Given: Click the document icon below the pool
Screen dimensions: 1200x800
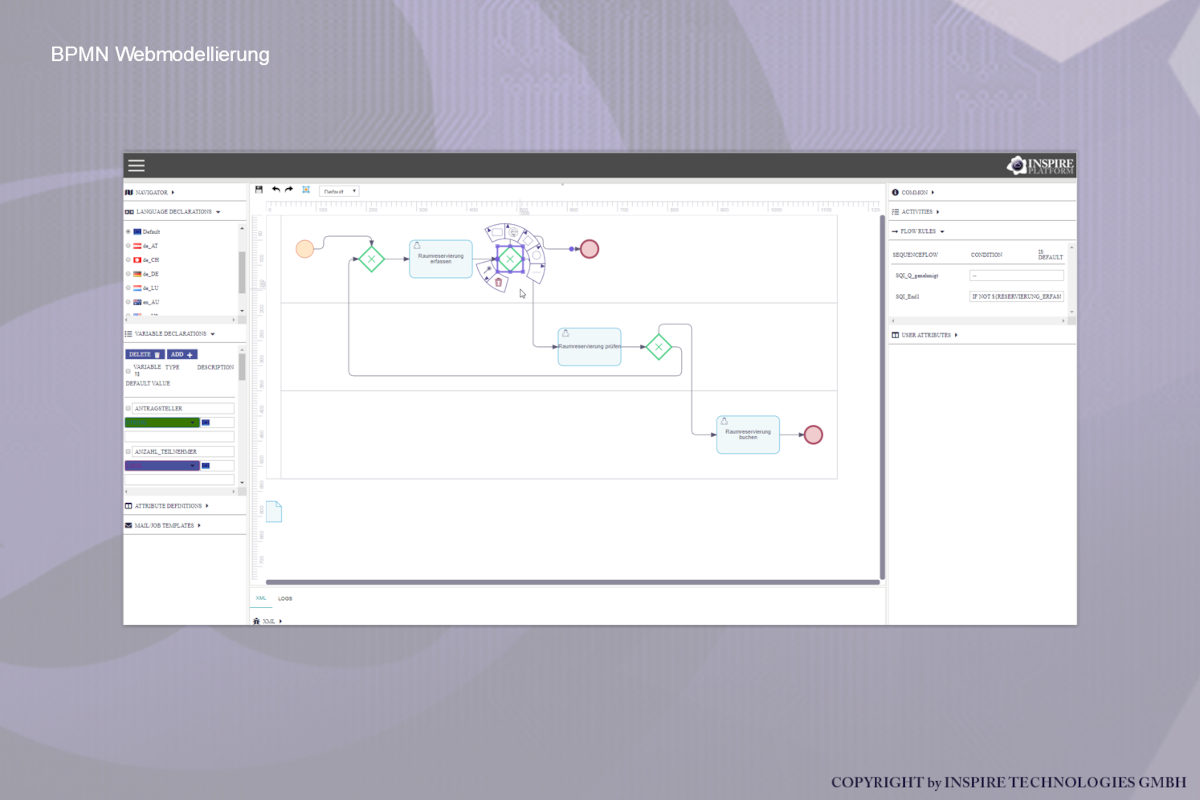Looking at the screenshot, I should (273, 511).
